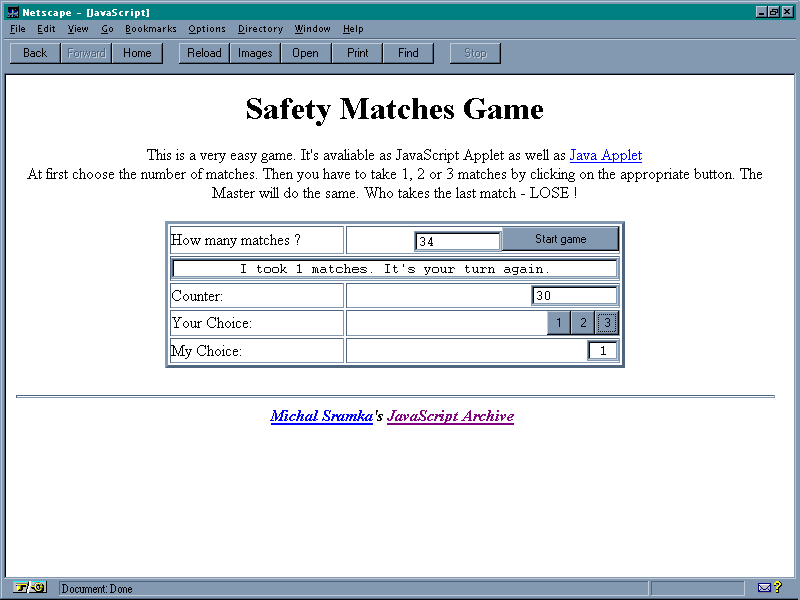This screenshot has height=600, width=800.
Task: Click the Images toolbar button
Action: 255,53
